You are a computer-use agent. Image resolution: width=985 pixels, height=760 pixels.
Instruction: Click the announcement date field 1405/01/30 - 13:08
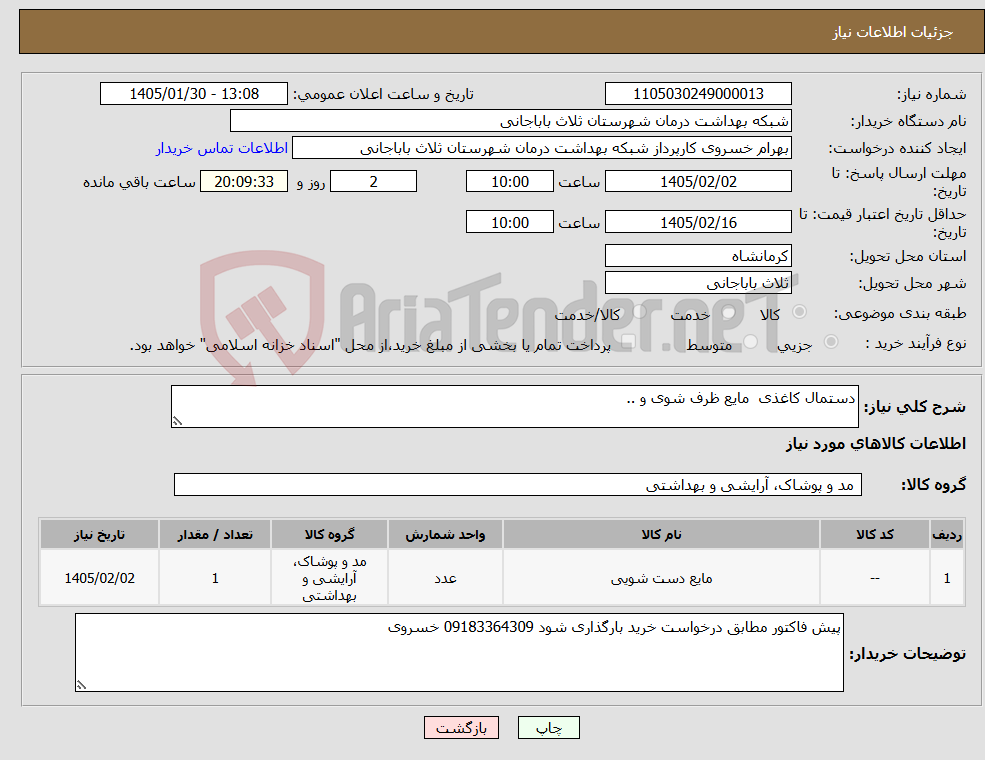(193, 94)
